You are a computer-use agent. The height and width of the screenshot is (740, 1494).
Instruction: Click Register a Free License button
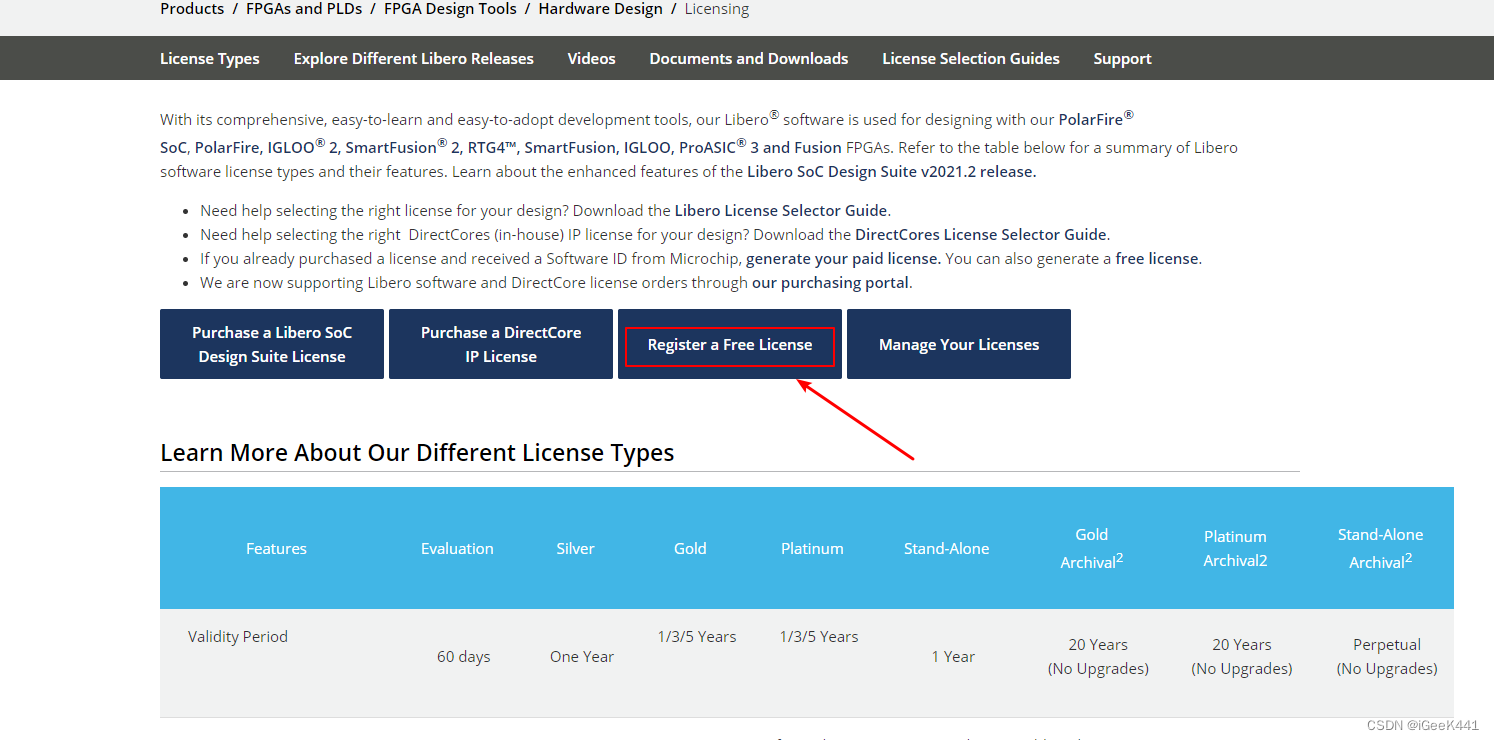click(x=730, y=344)
